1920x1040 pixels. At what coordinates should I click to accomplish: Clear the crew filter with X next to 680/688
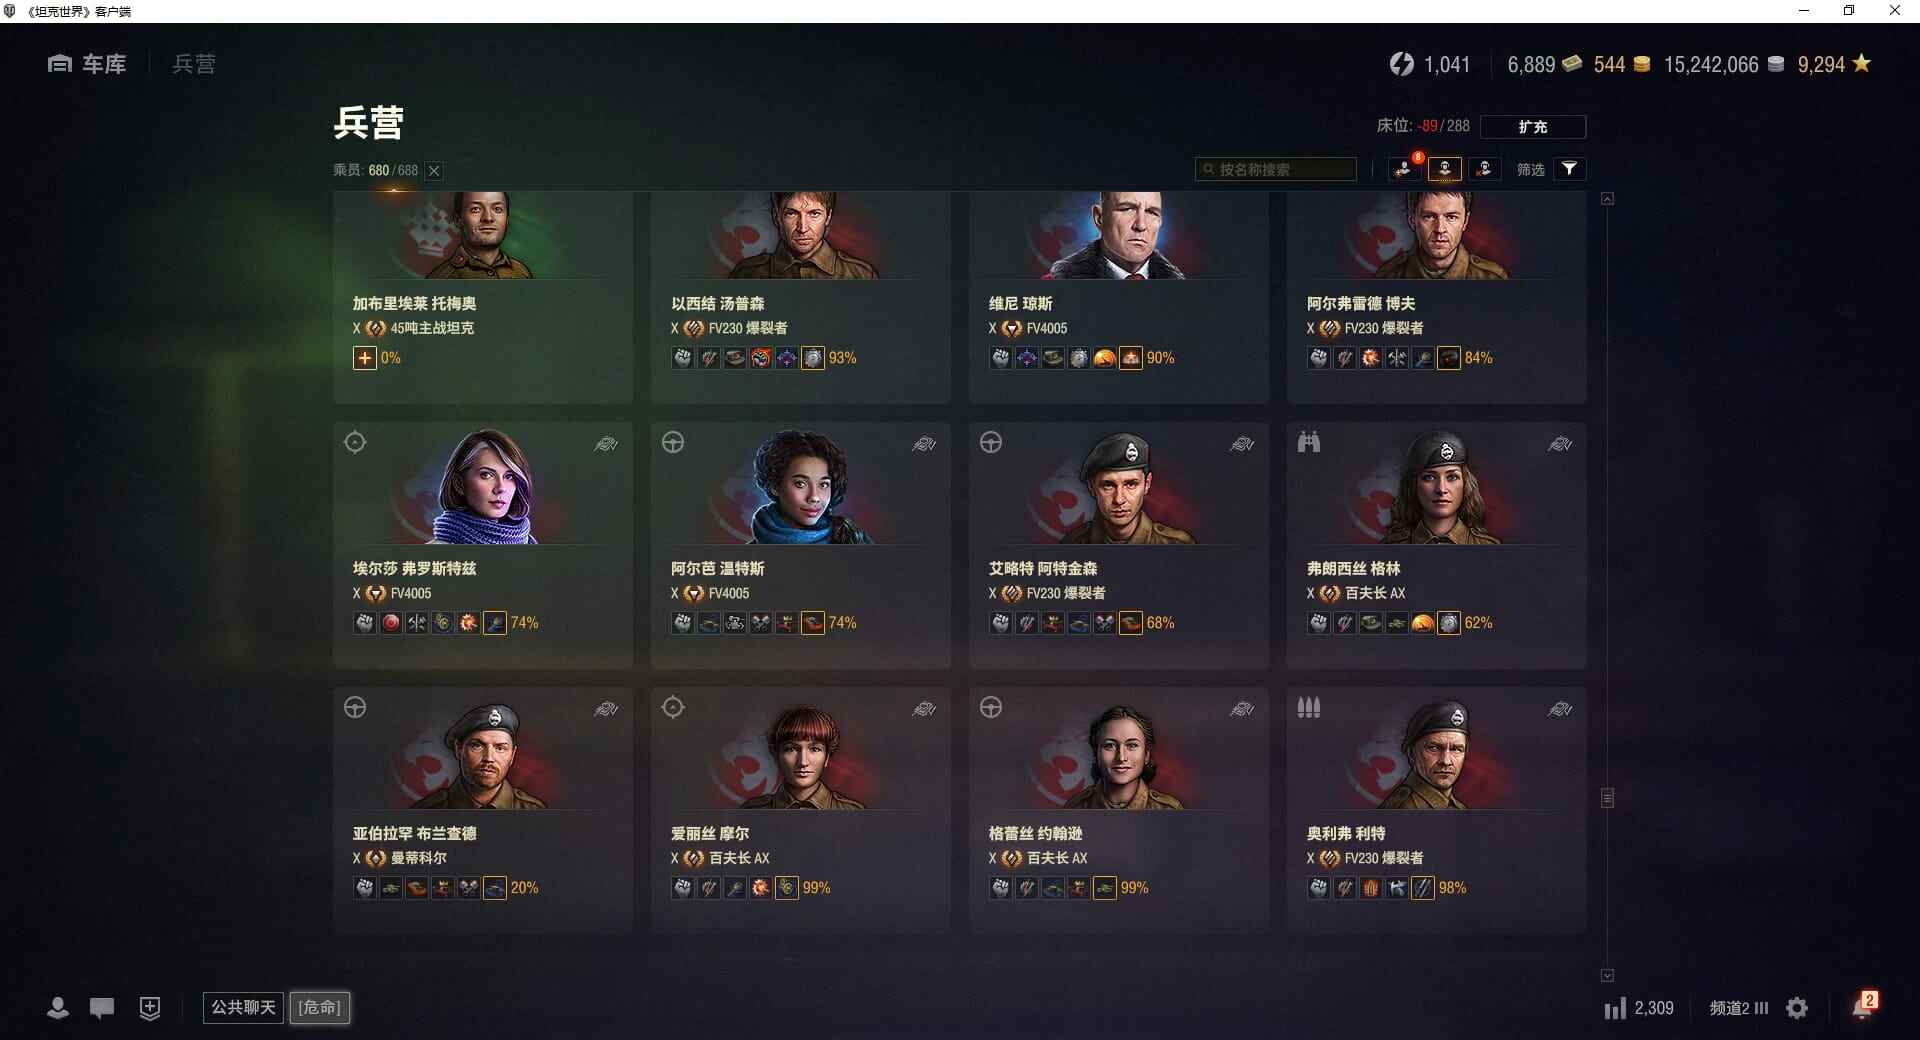(x=434, y=171)
